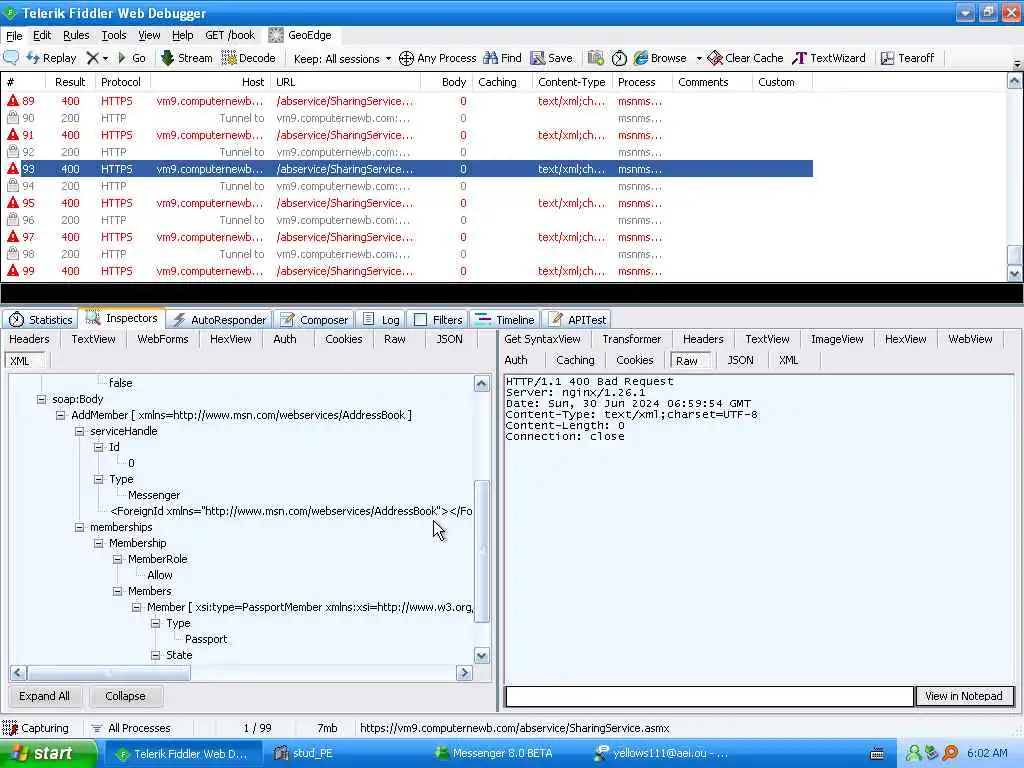Open the Filters tab
1024x768 pixels.
click(438, 319)
